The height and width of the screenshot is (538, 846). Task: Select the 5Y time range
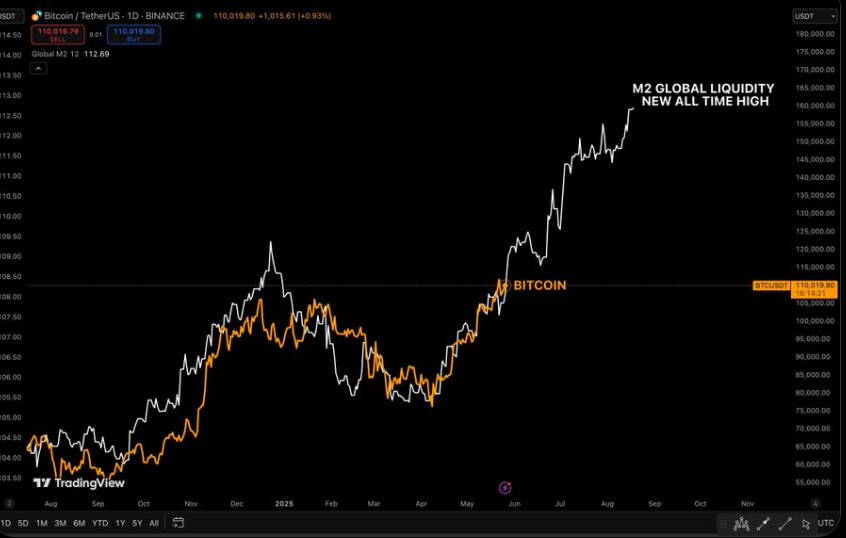(x=137, y=523)
